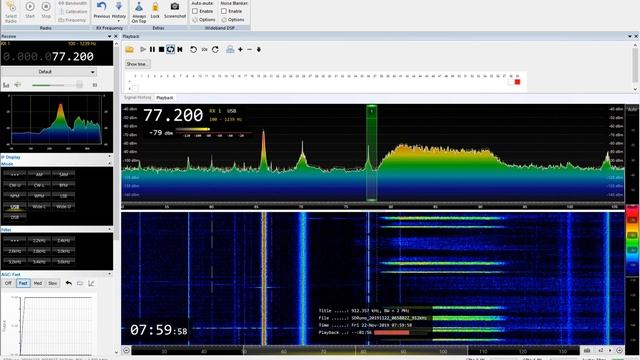Select USB mode

(x=15, y=207)
